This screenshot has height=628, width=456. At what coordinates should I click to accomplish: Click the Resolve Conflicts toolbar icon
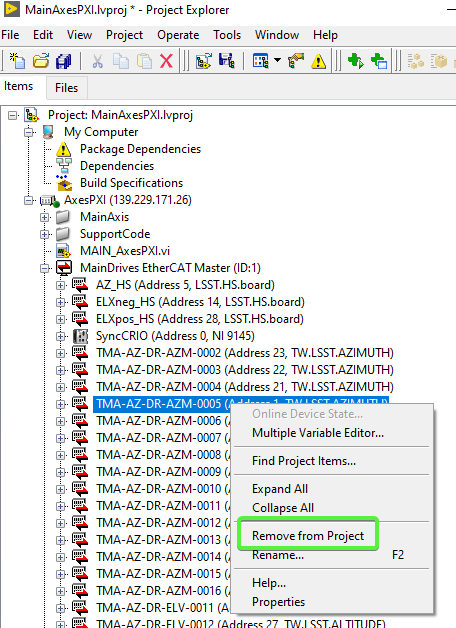tap(296, 61)
